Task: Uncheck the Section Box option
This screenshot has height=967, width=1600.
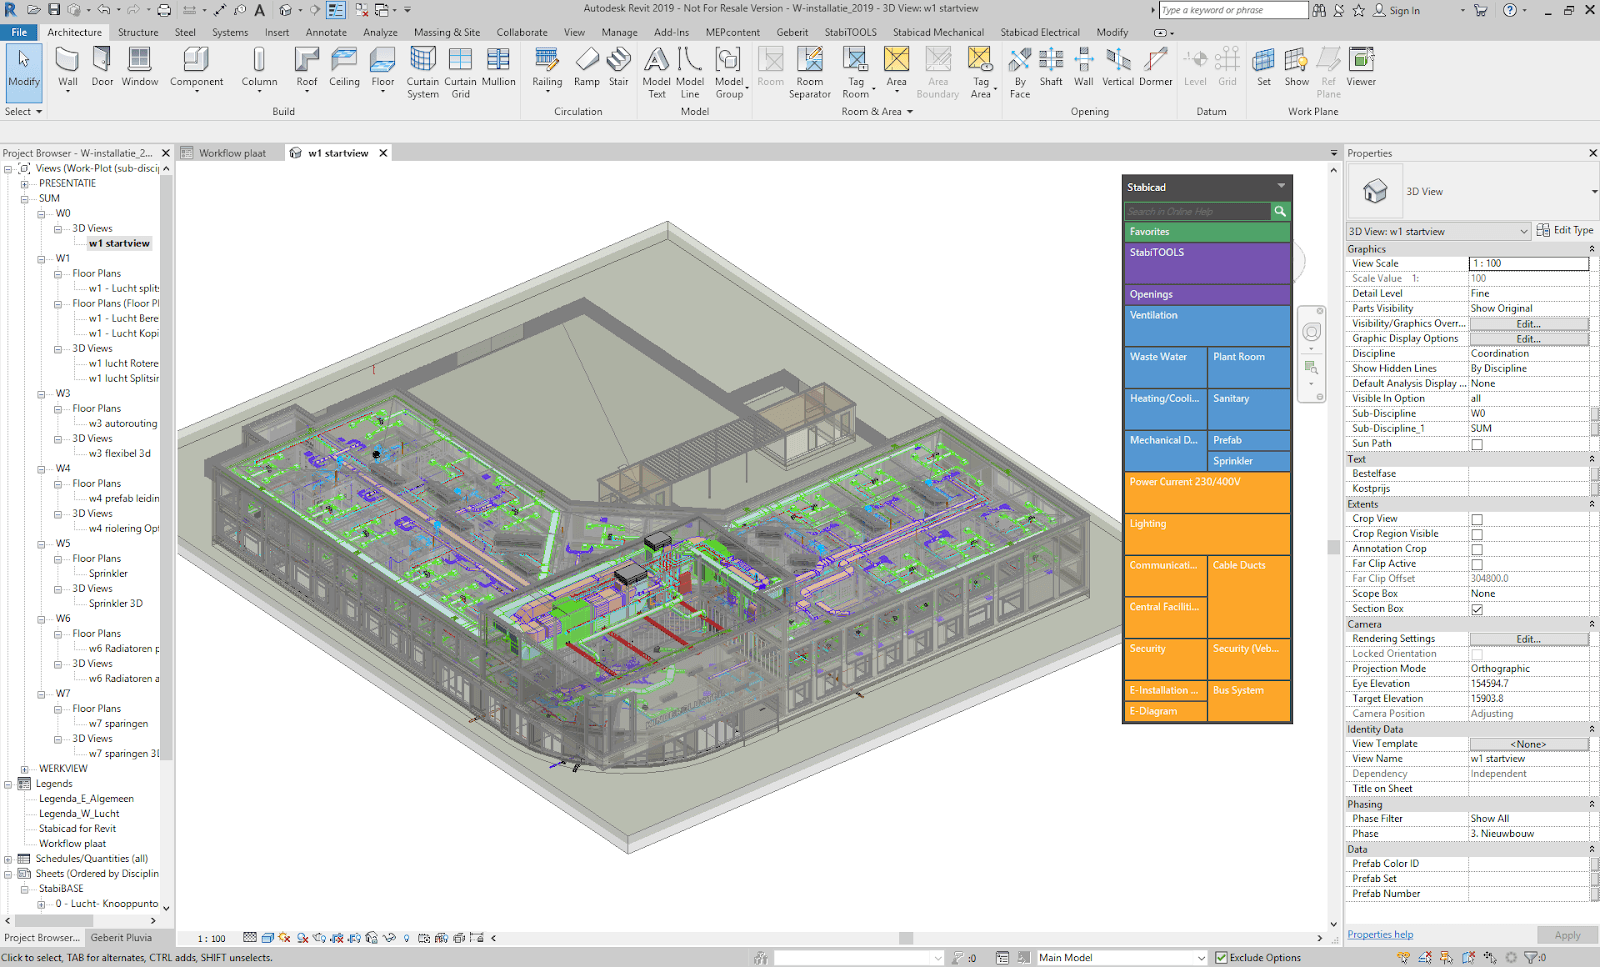Action: click(1477, 608)
